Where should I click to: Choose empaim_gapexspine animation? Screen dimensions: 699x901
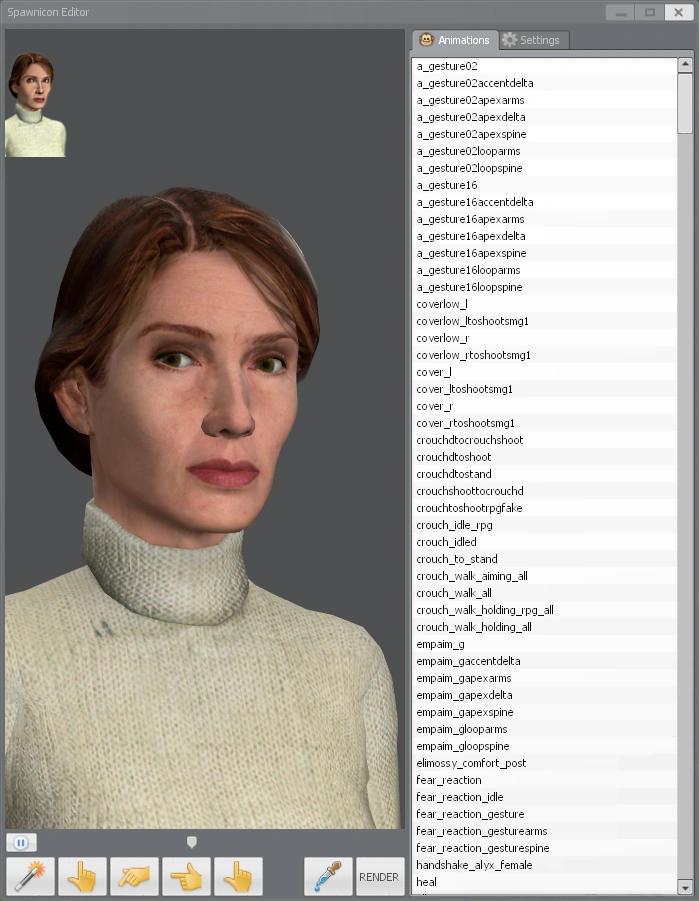click(544, 712)
